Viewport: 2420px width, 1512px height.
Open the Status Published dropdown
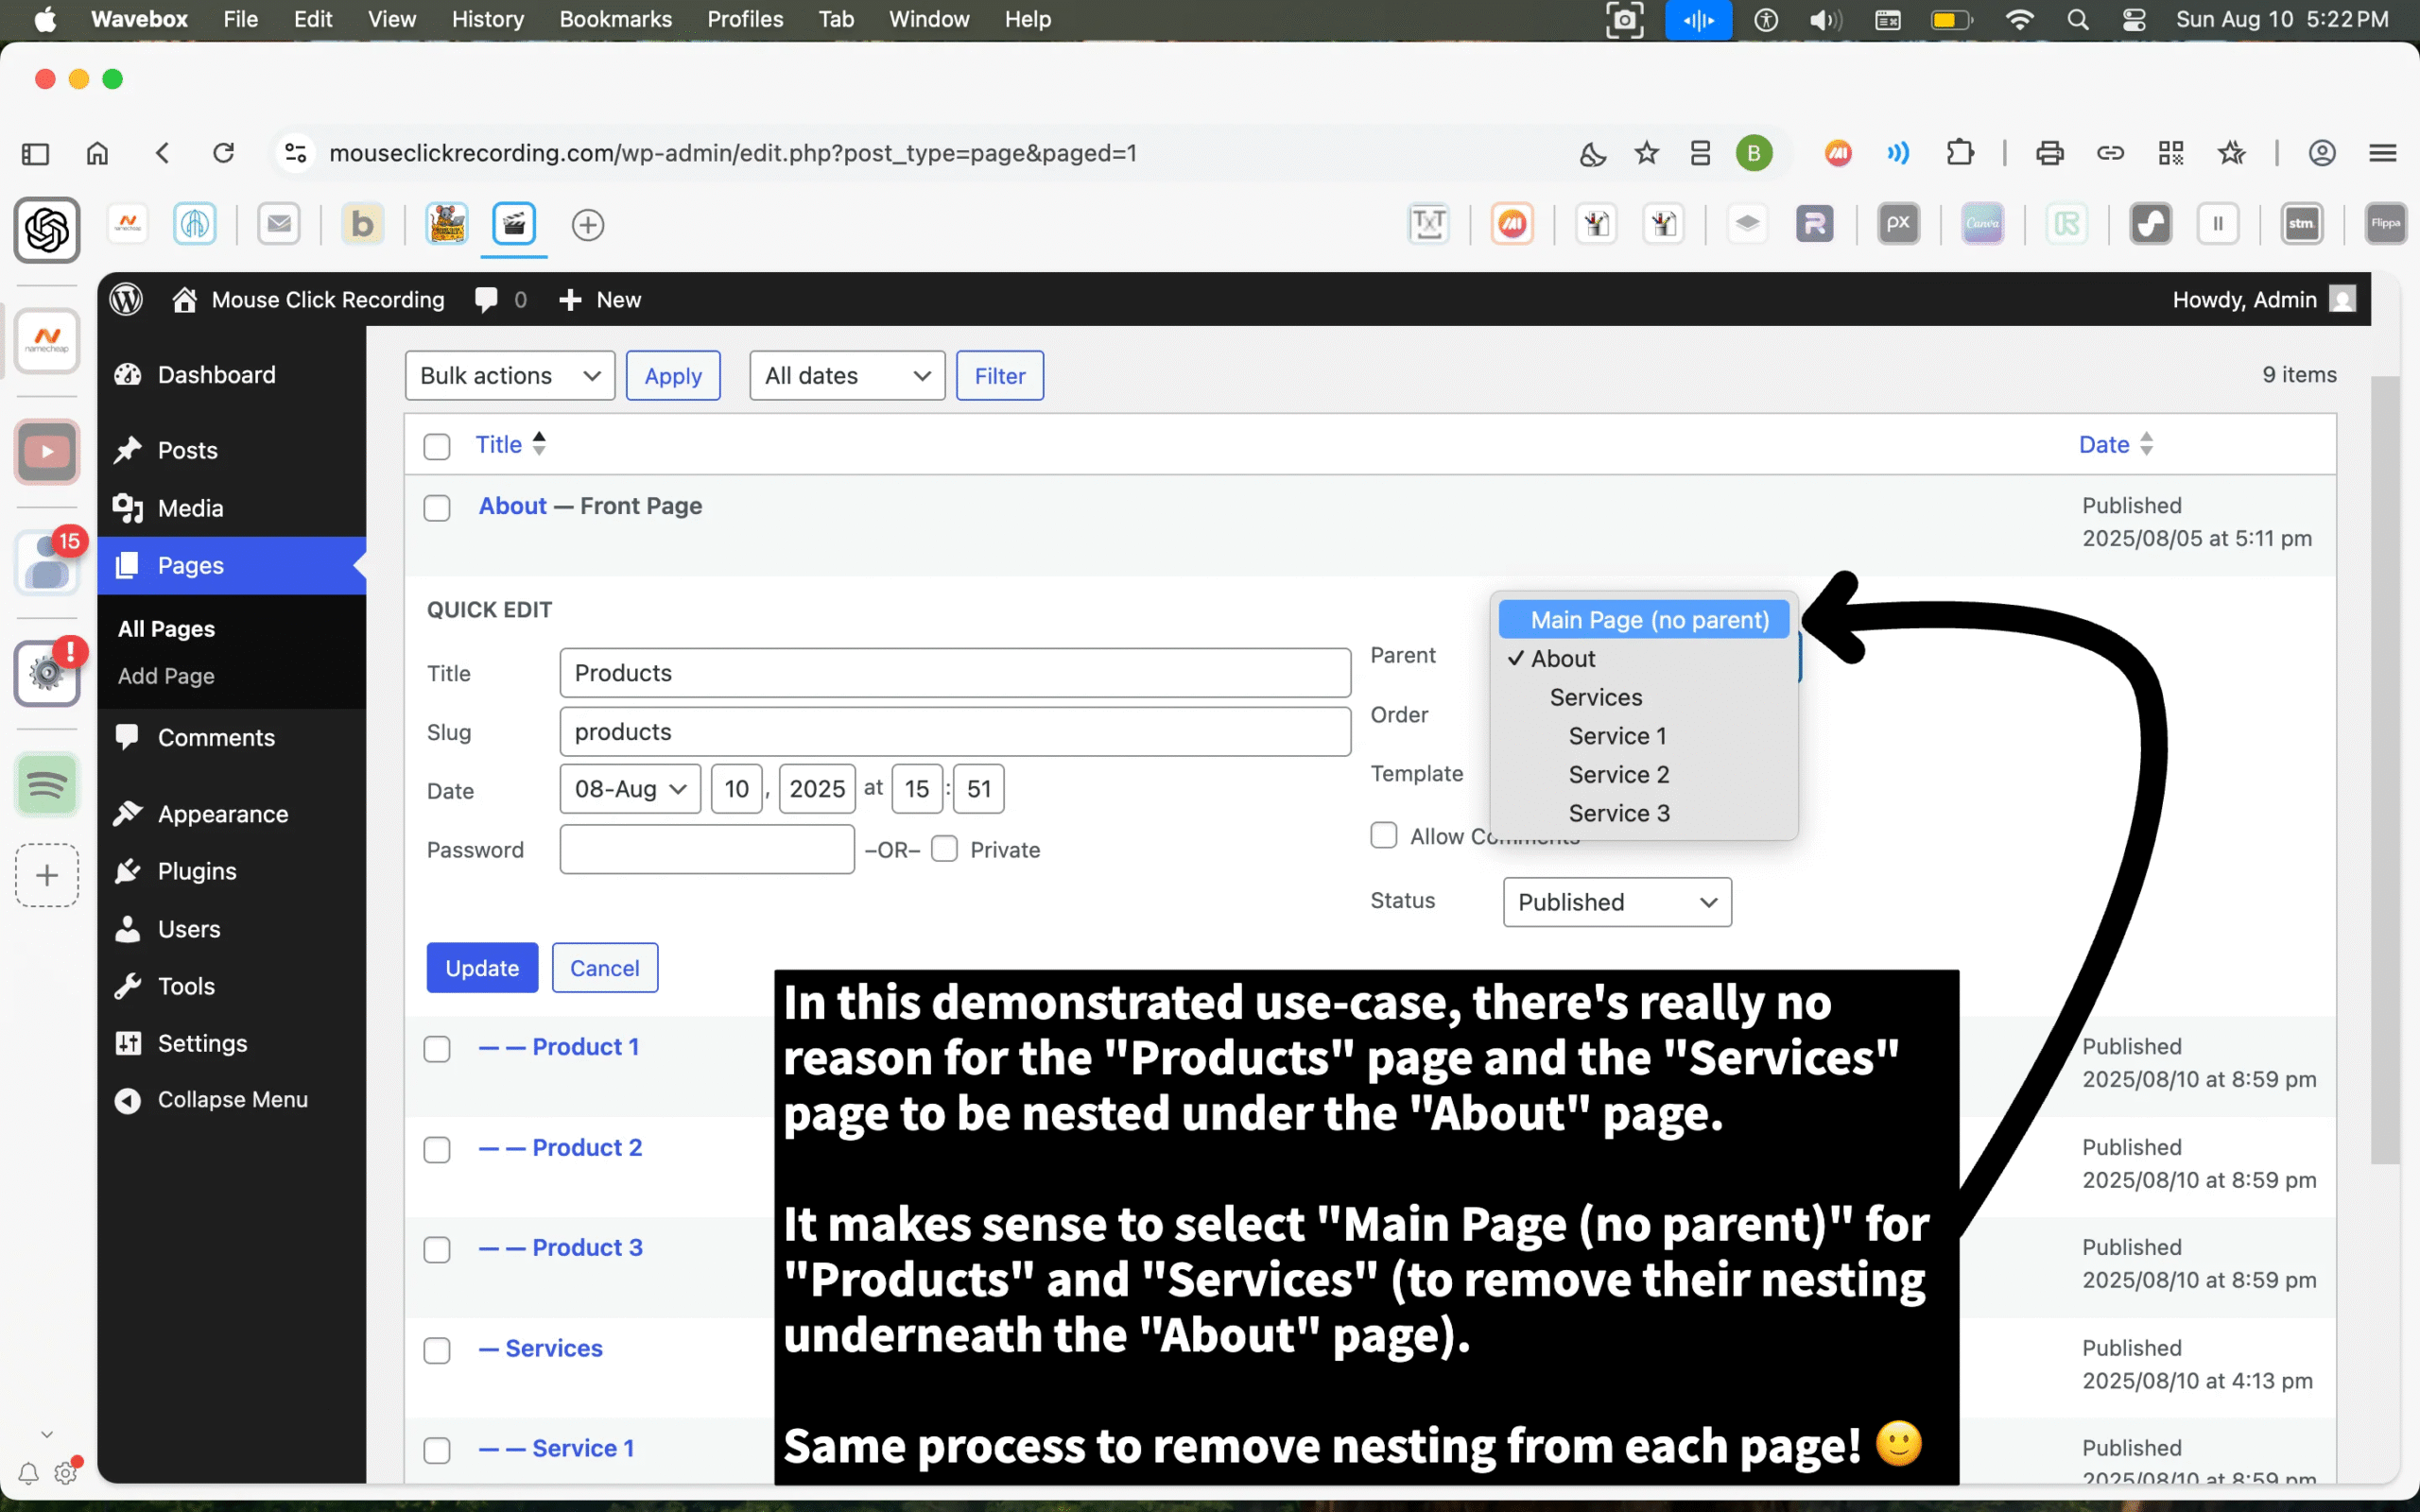(1616, 902)
